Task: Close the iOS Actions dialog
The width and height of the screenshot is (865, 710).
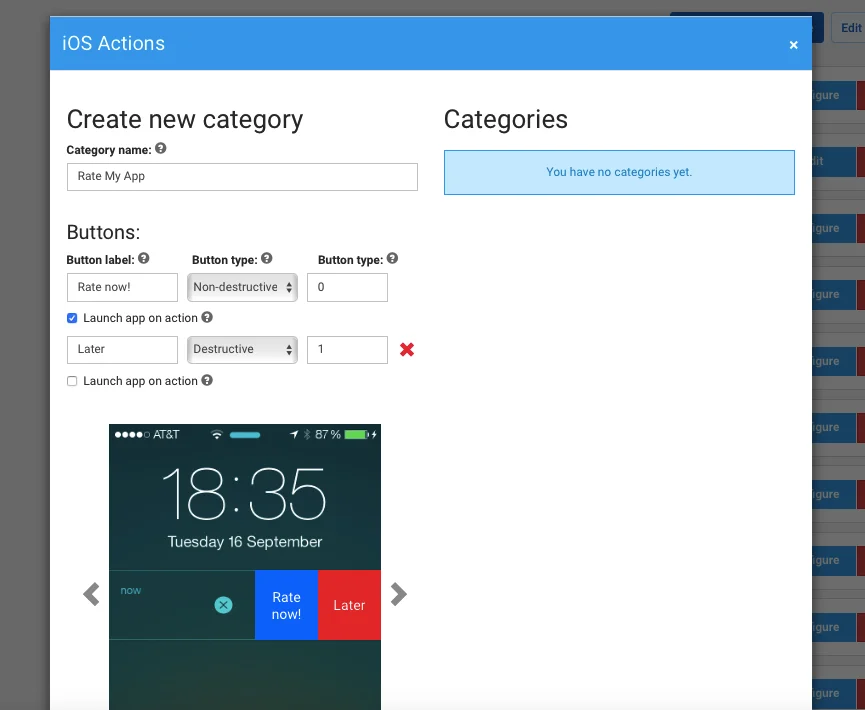Action: click(x=793, y=45)
